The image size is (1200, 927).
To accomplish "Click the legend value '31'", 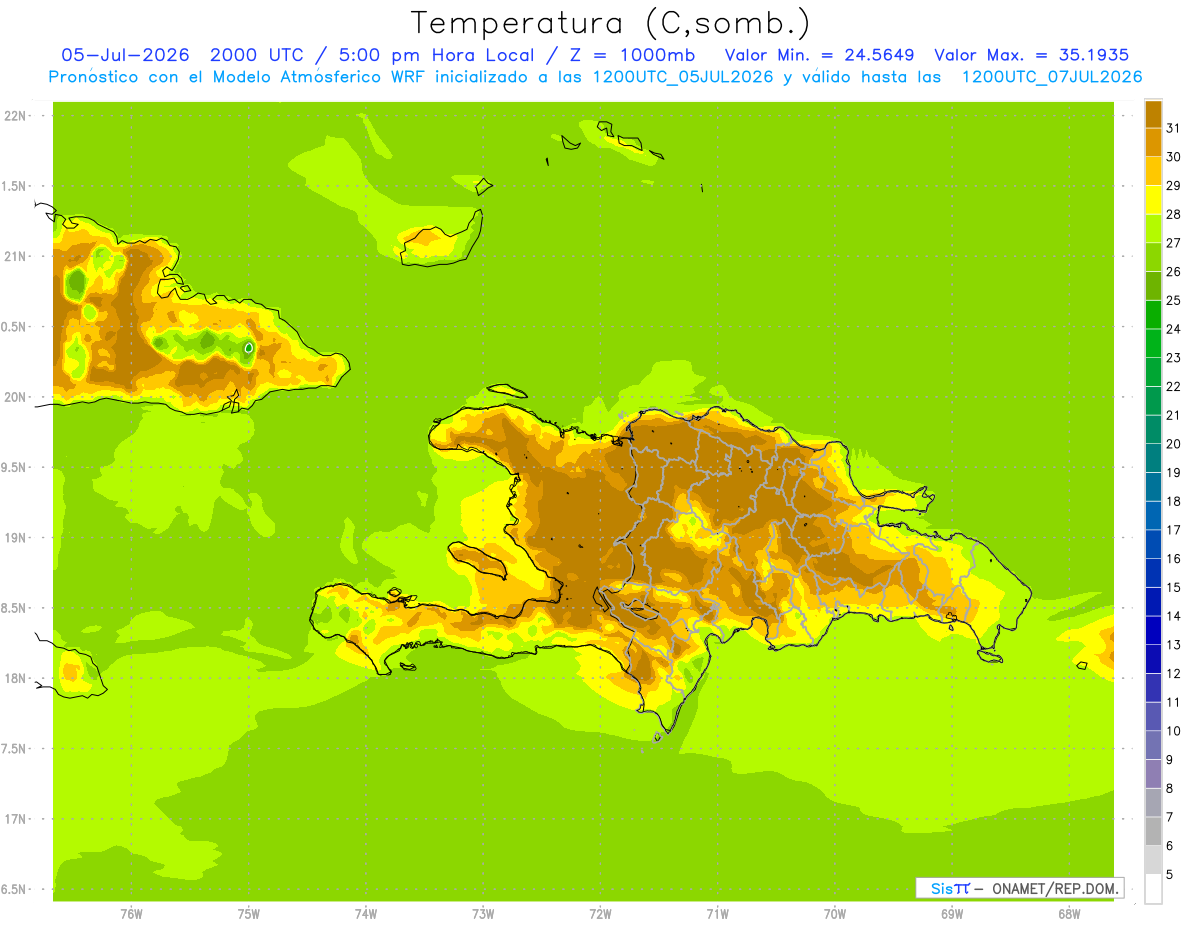I will click(1173, 128).
